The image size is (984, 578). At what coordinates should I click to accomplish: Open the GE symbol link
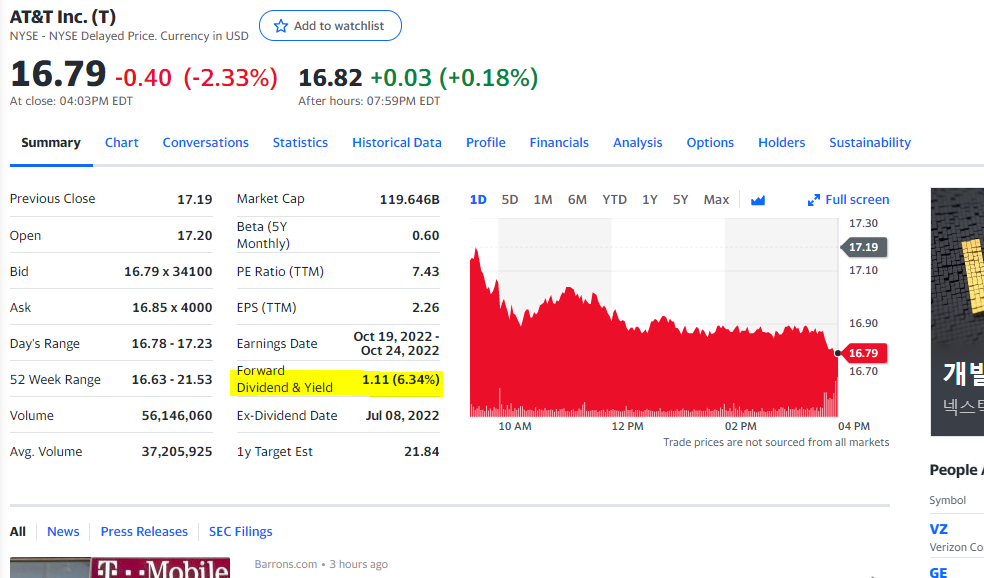tap(938, 572)
